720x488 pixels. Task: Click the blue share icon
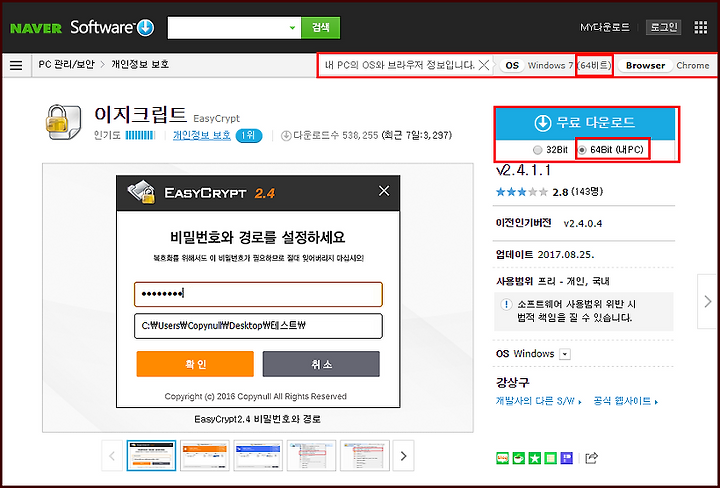tap(567, 458)
